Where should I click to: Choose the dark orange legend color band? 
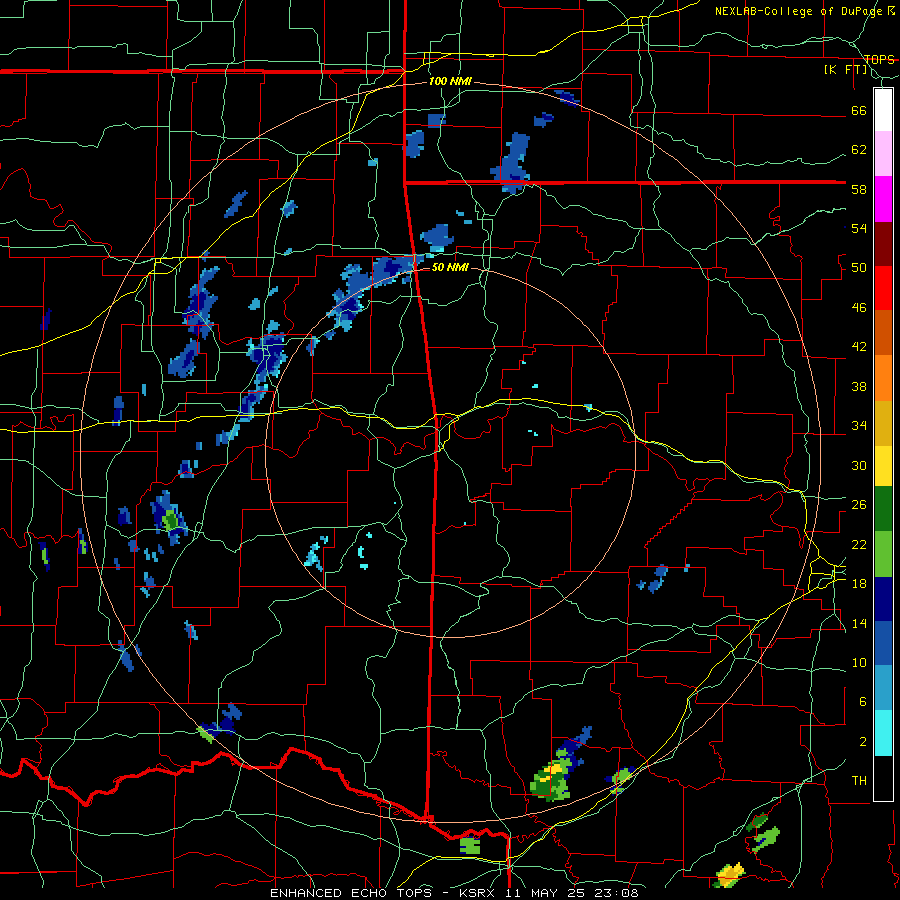(x=883, y=332)
